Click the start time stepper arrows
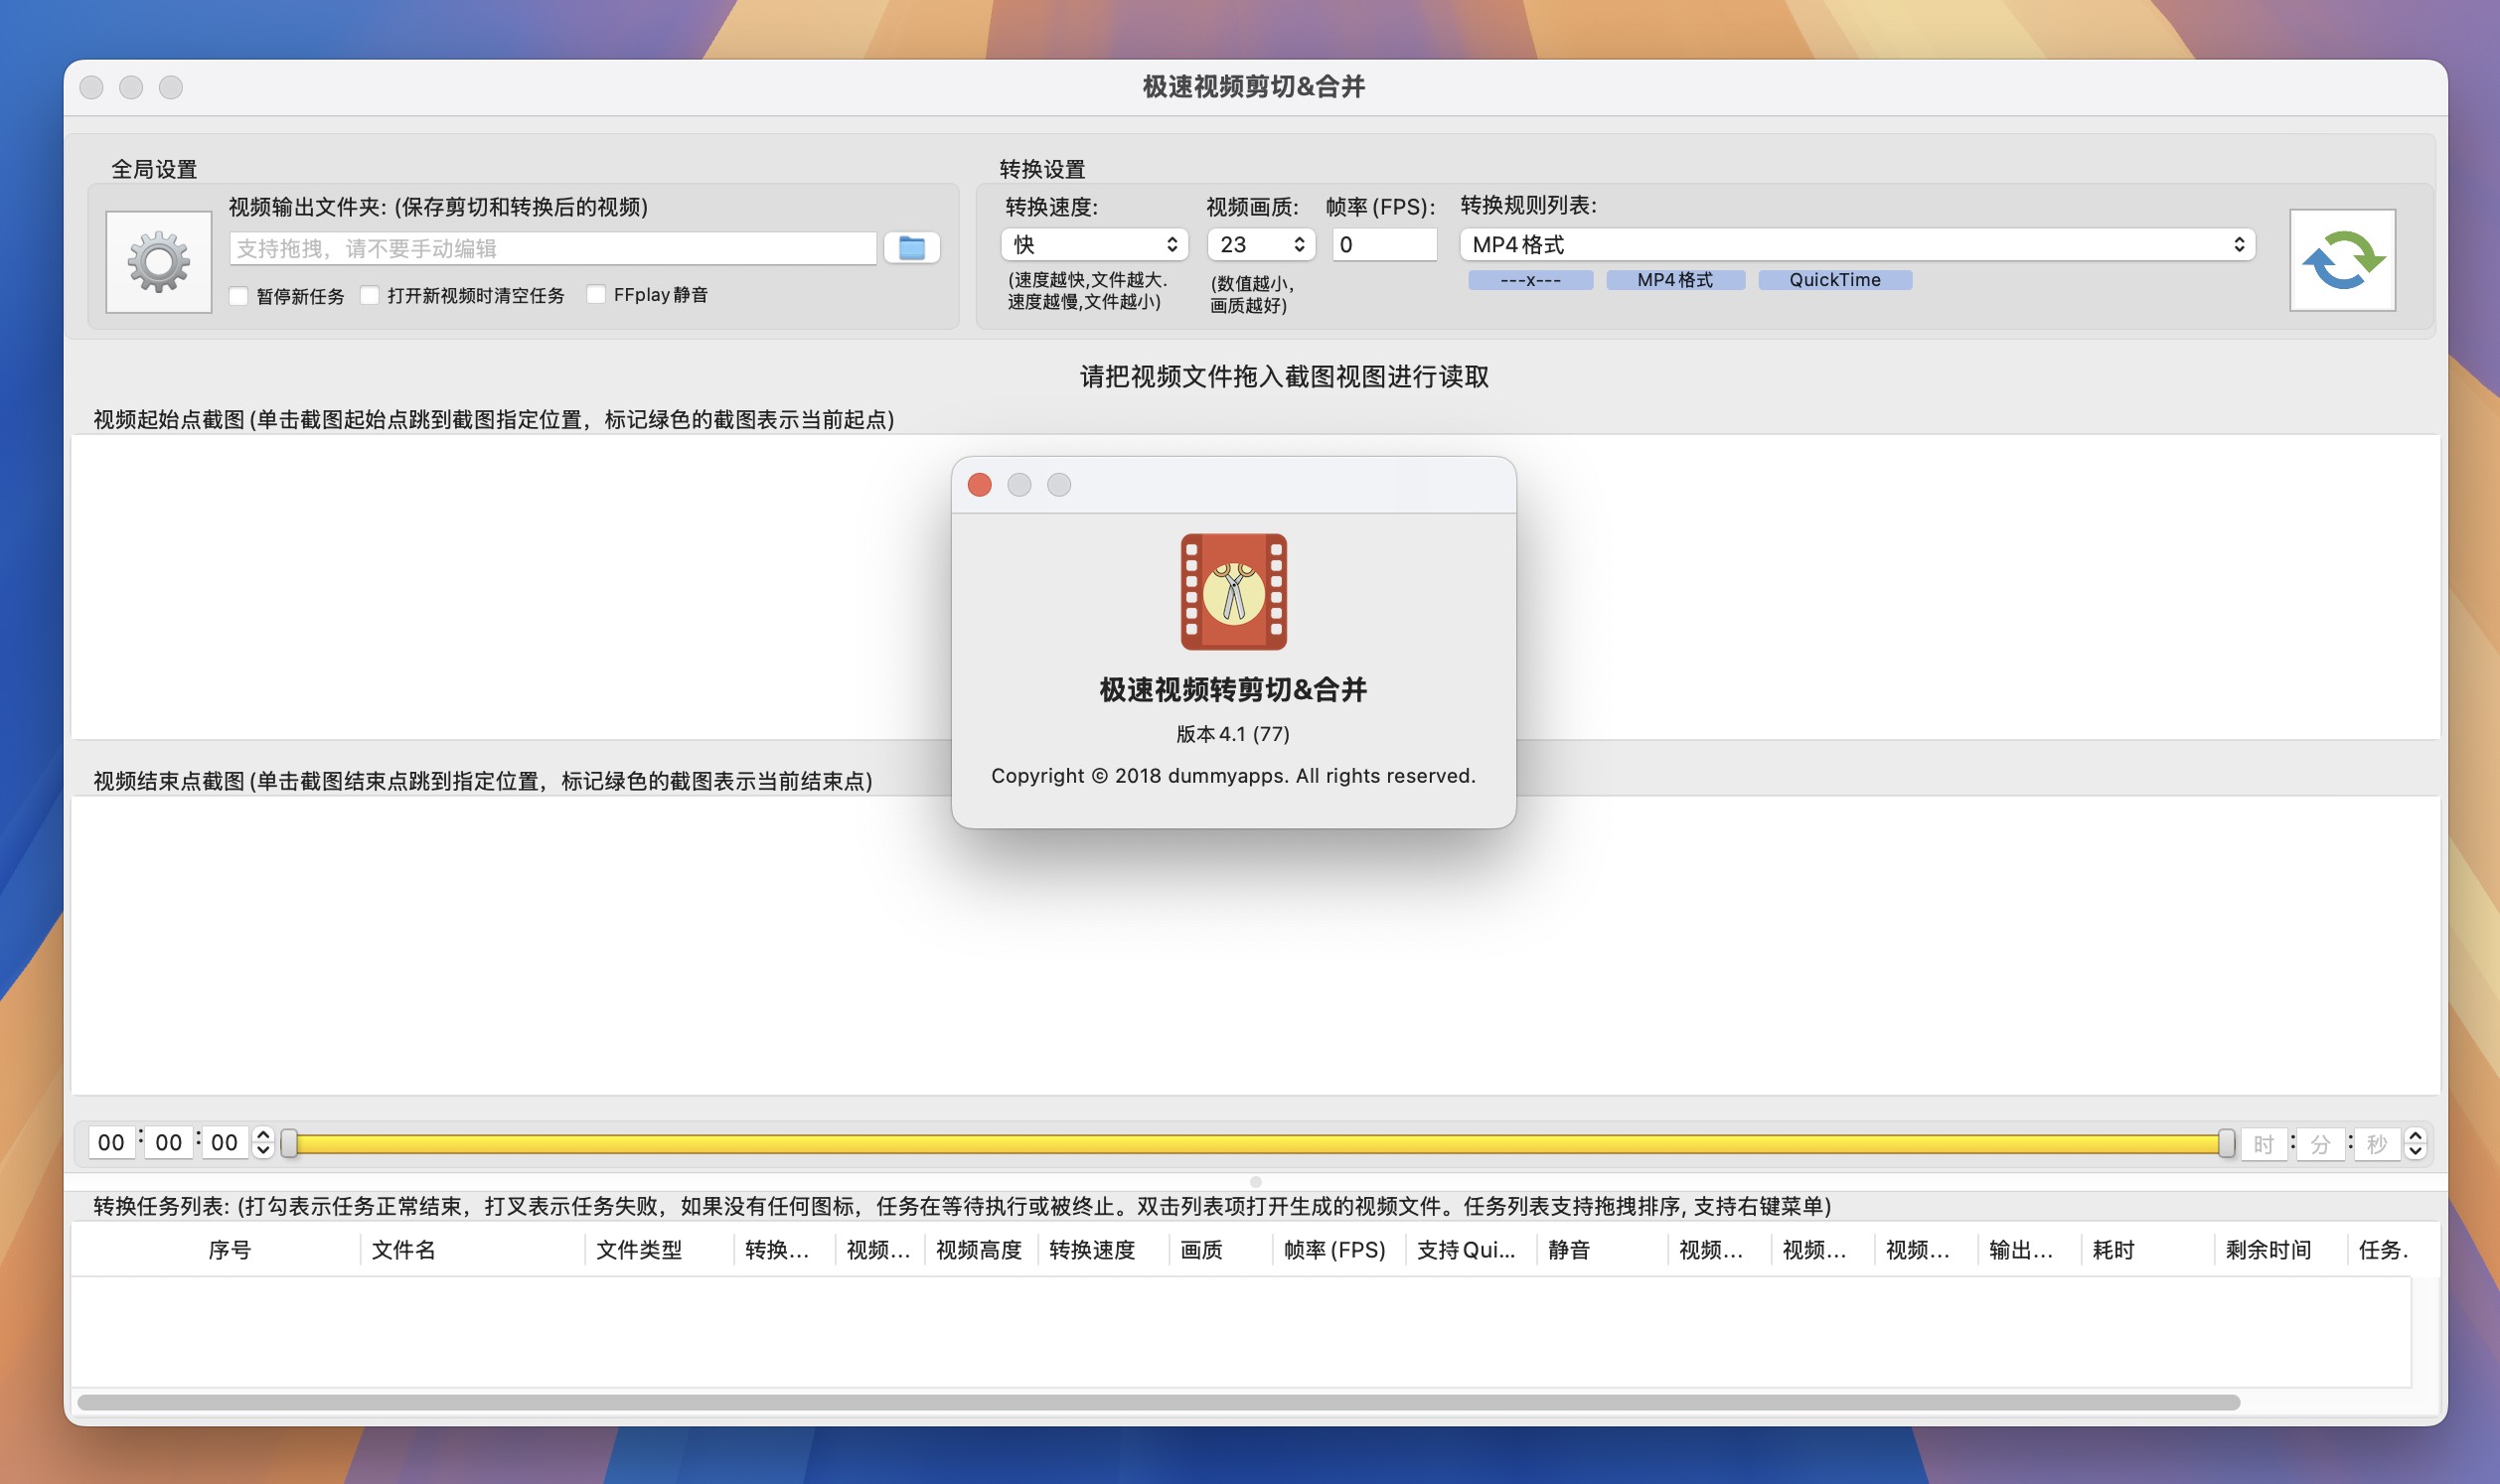 [x=263, y=1142]
